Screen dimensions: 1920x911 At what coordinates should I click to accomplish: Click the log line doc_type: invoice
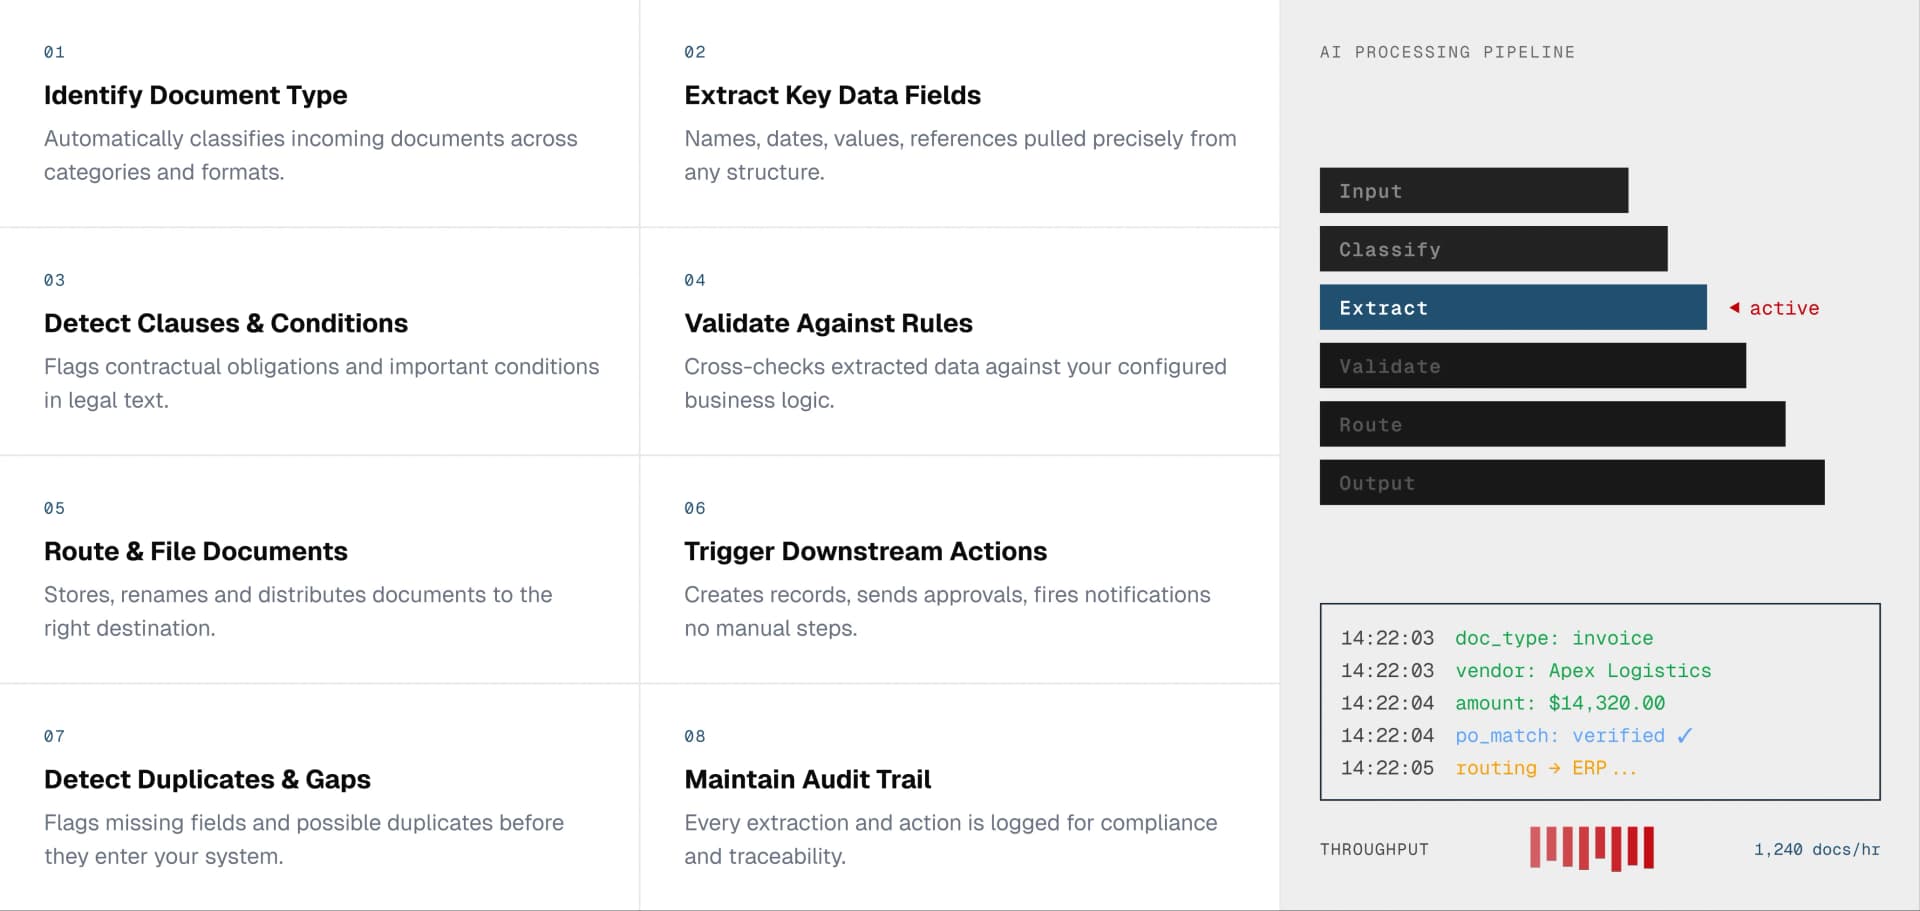point(1554,638)
